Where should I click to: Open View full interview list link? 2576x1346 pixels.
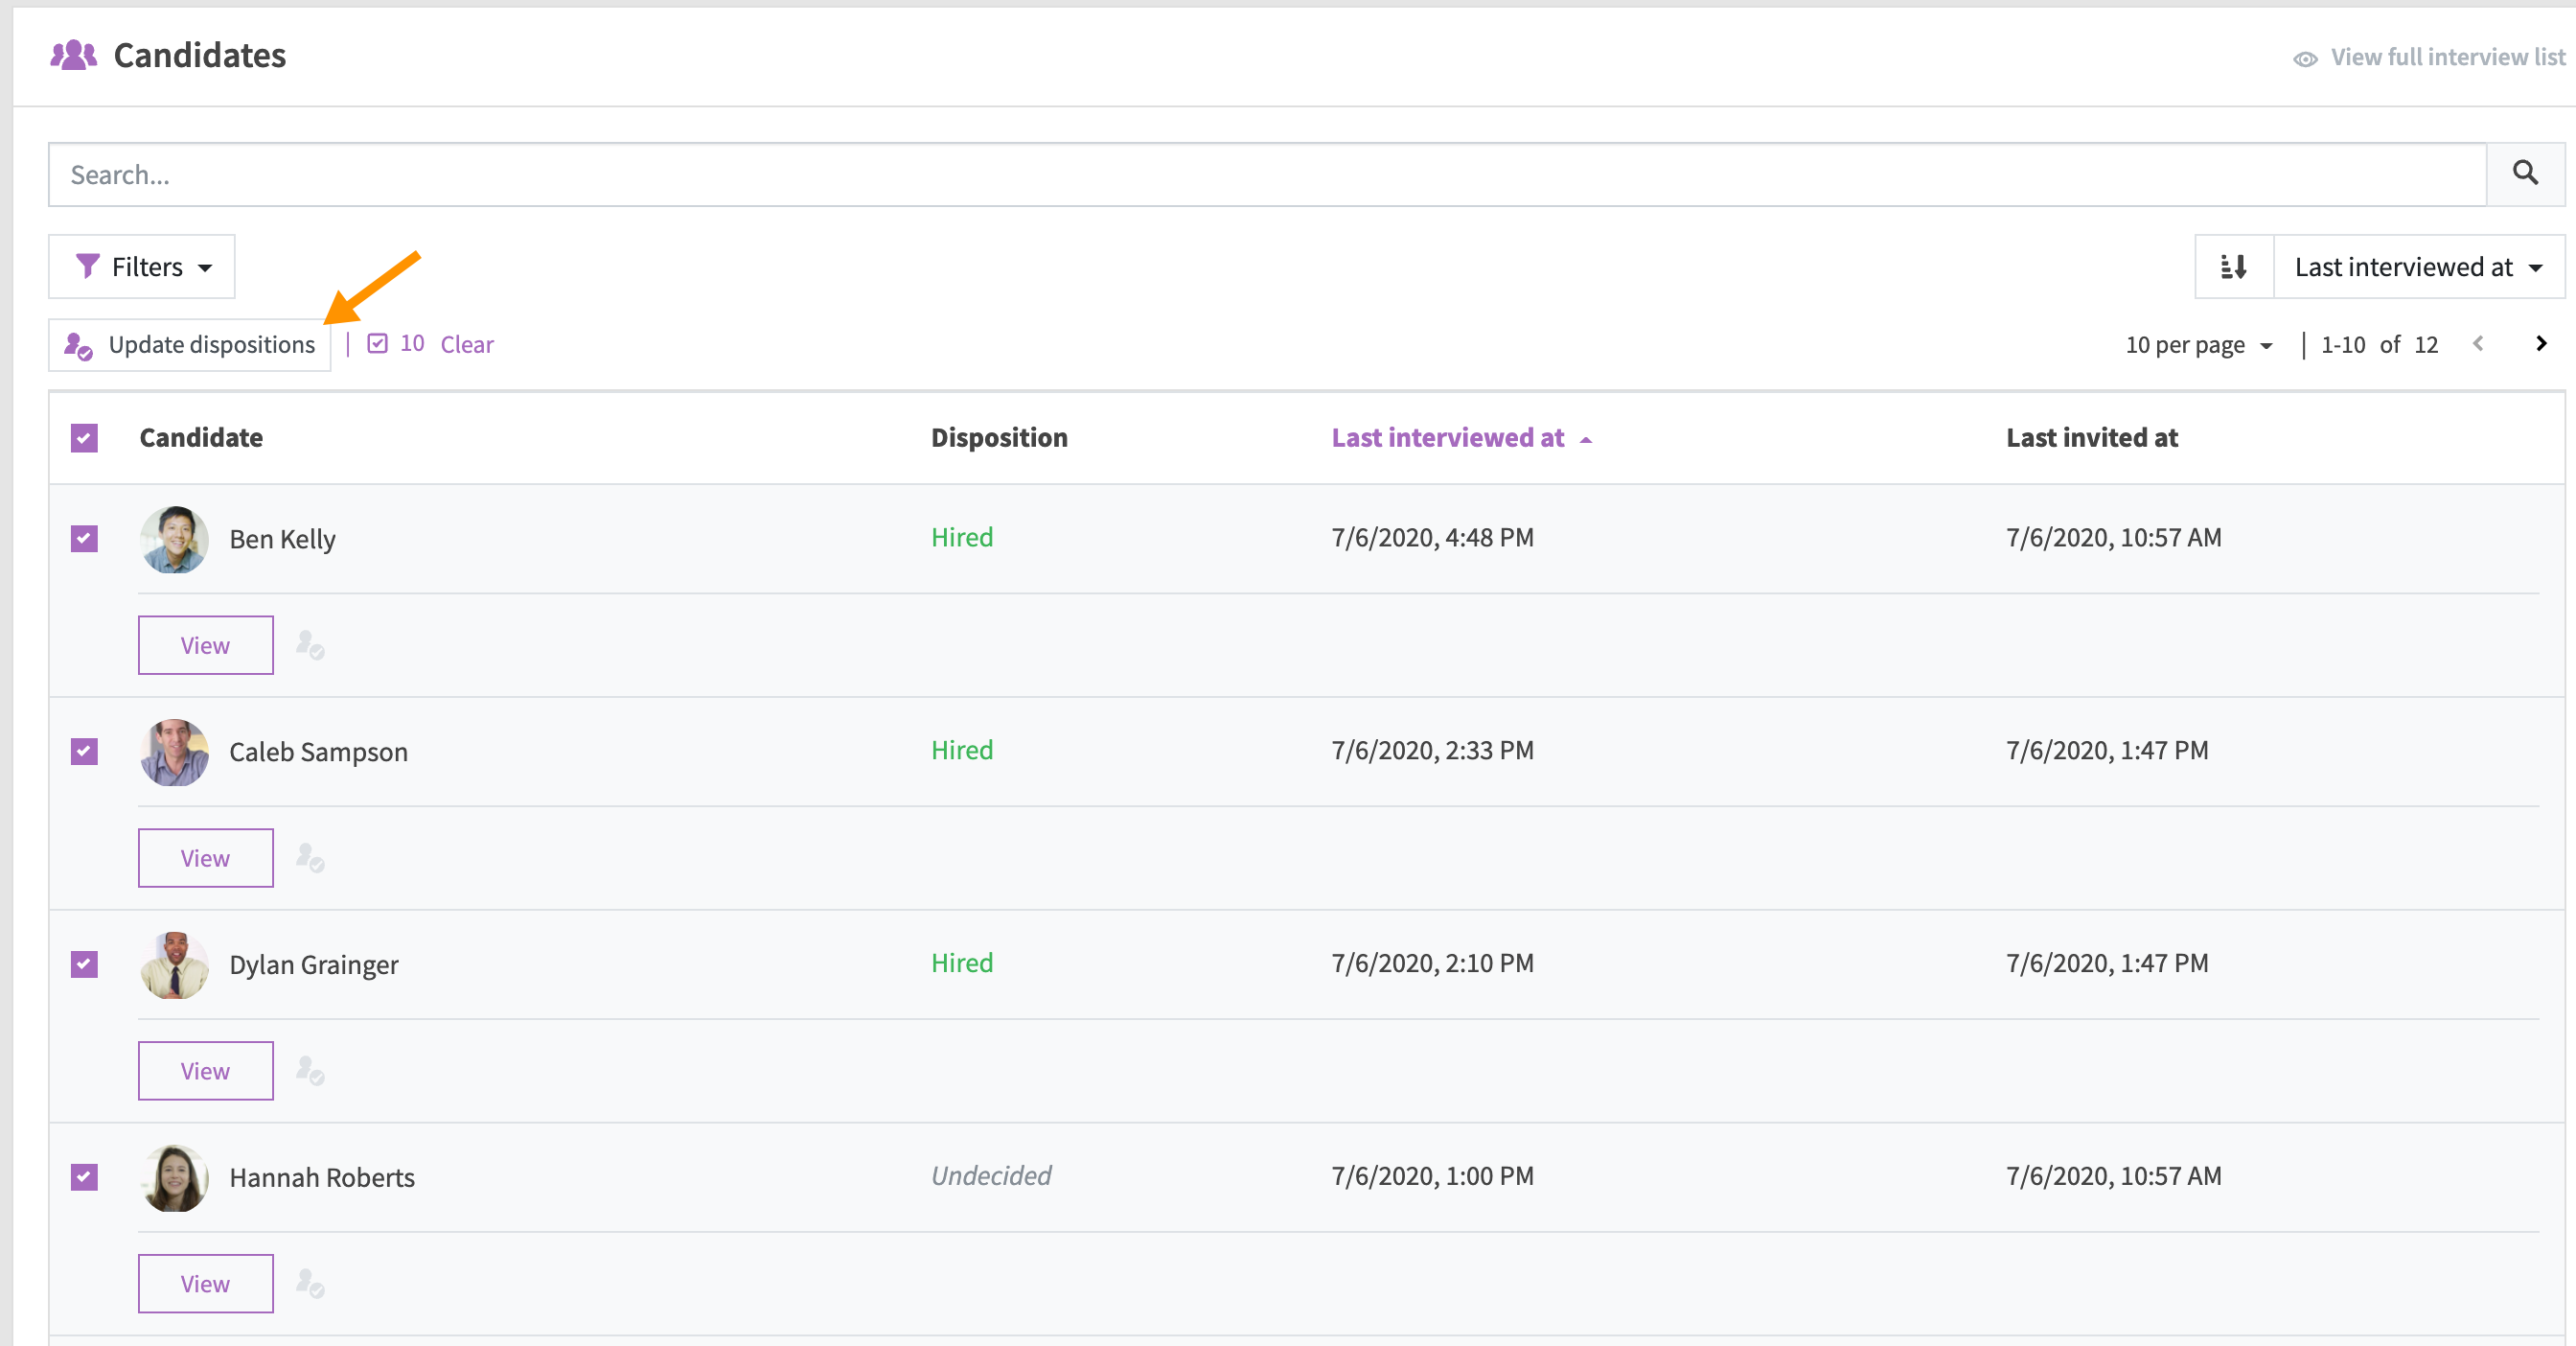2447,57
